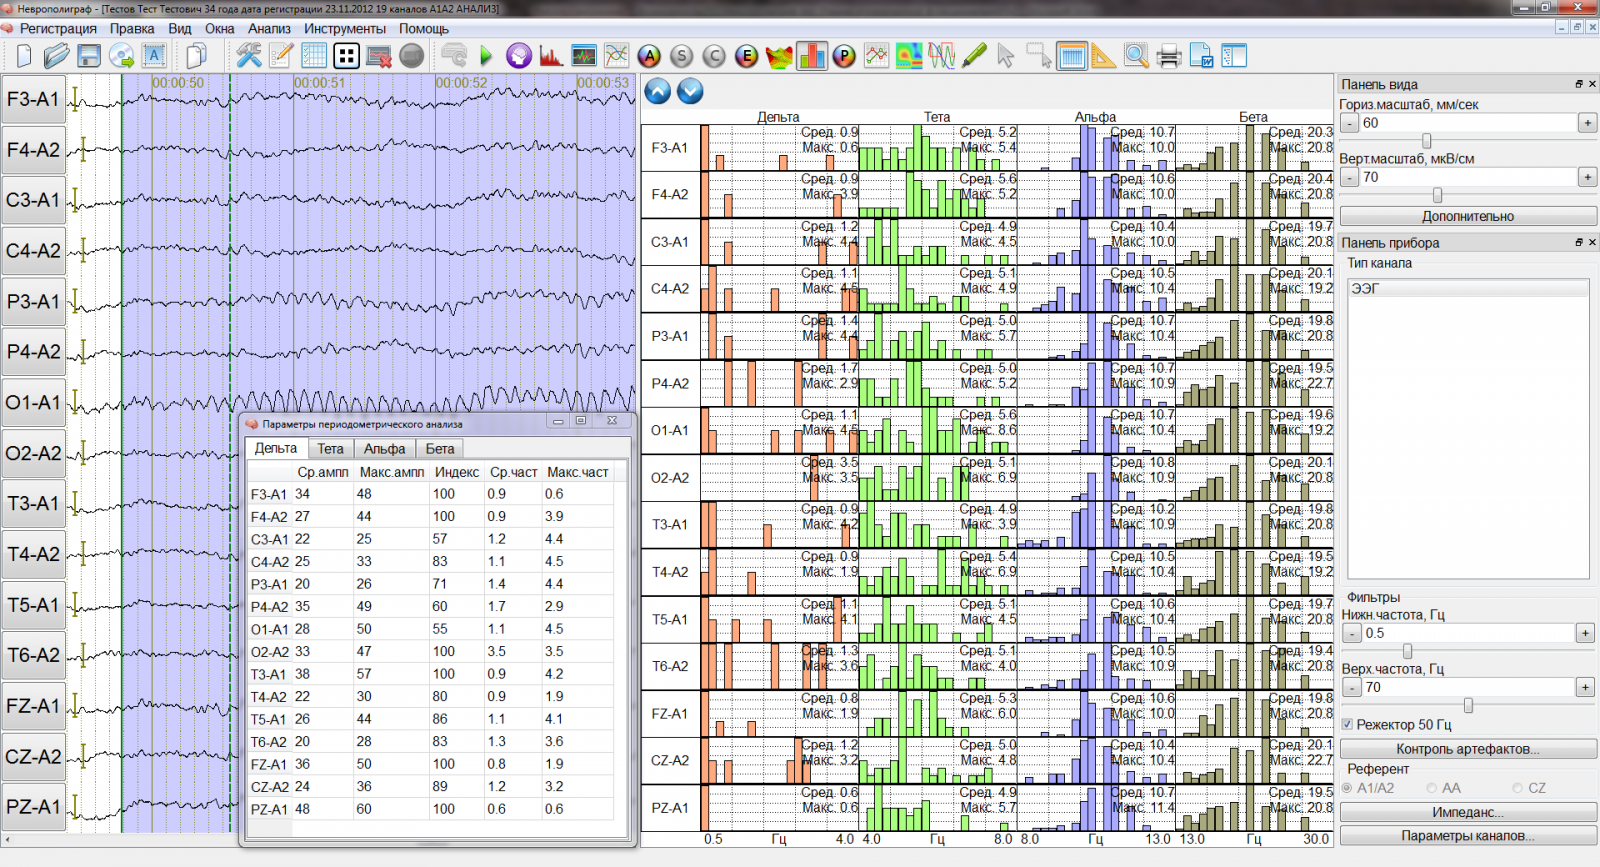The height and width of the screenshot is (867, 1600).
Task: Select the magnifier zoom tool
Action: click(1136, 56)
